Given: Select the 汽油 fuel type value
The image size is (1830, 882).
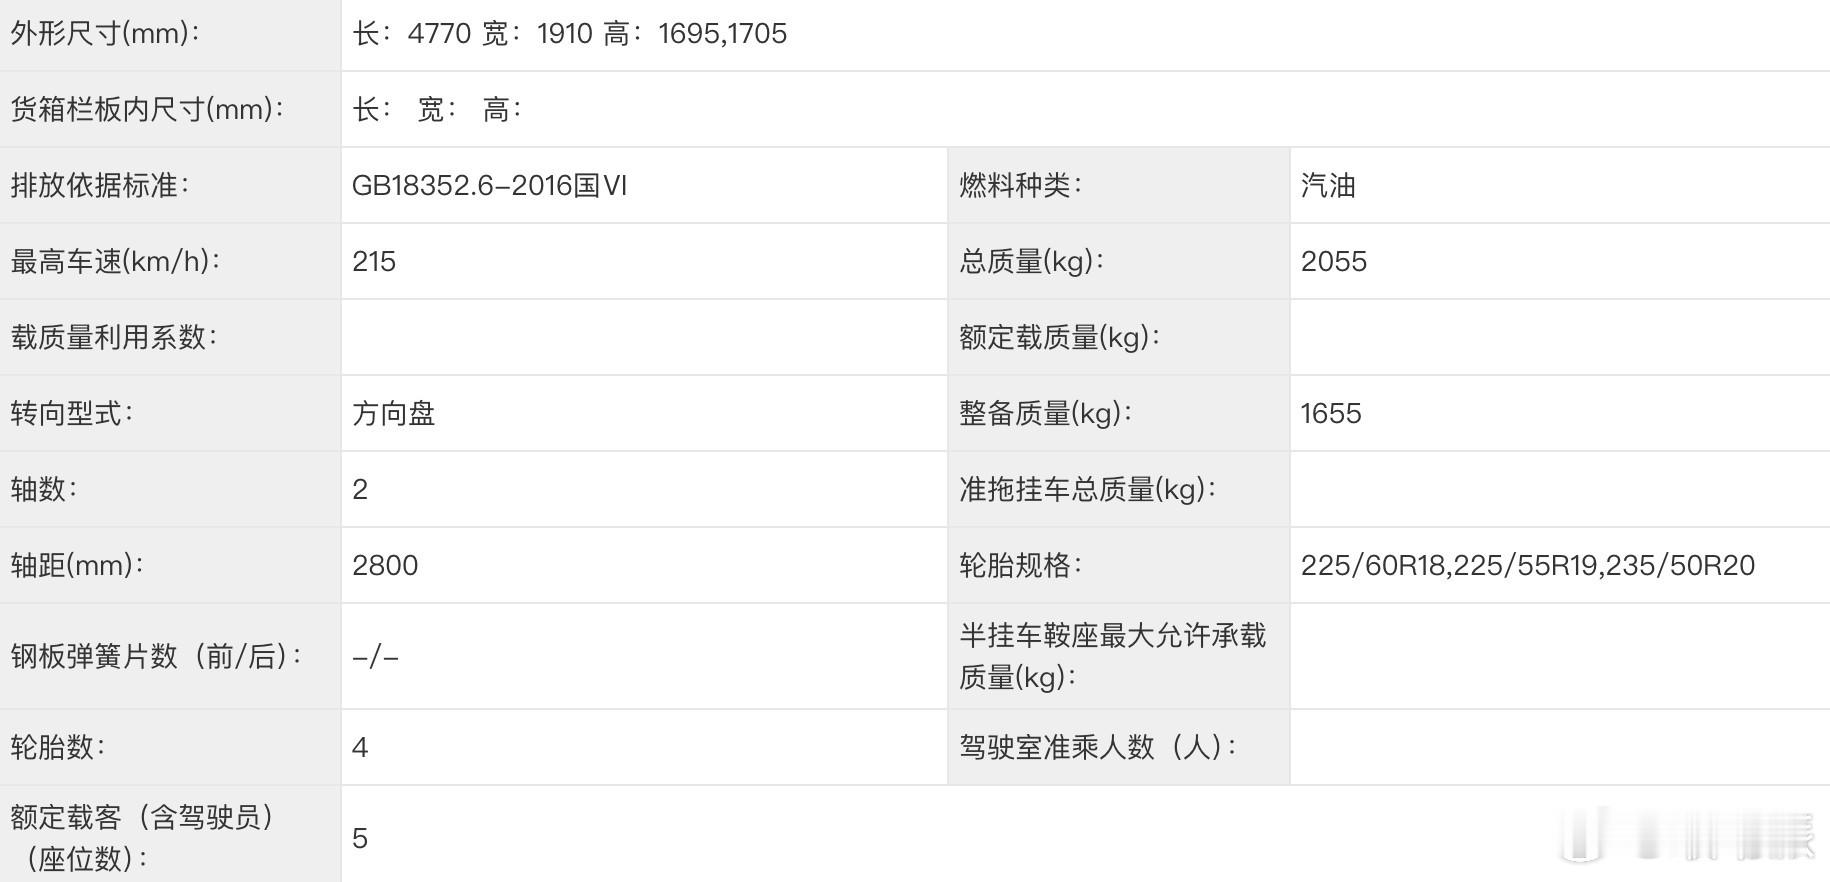Looking at the screenshot, I should coord(1328,185).
